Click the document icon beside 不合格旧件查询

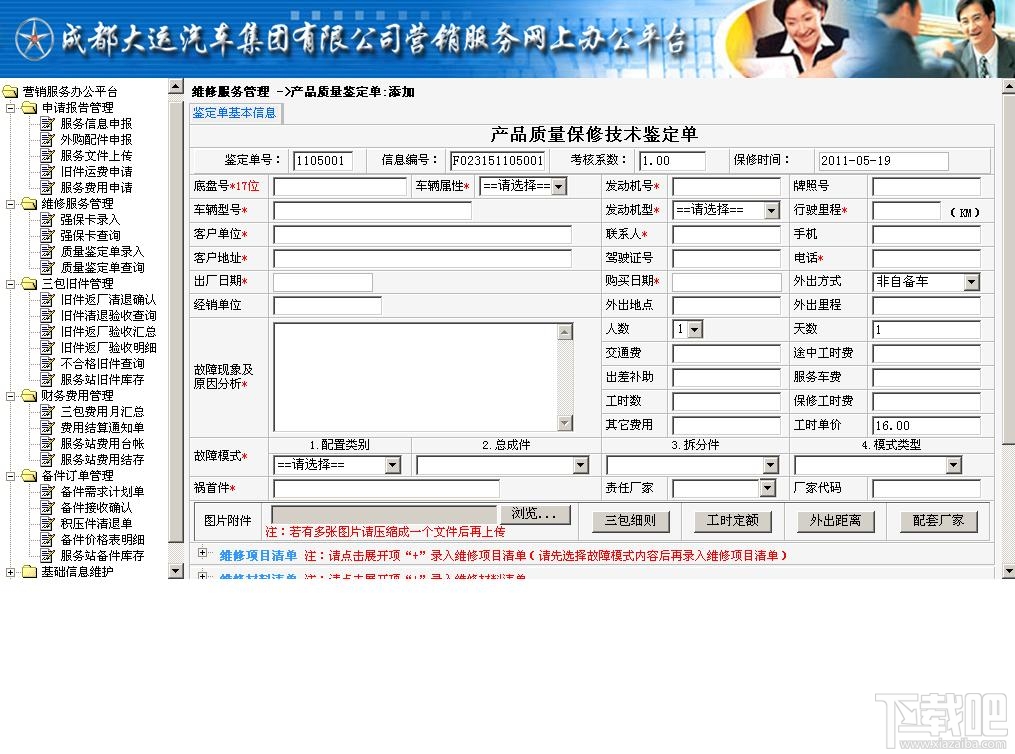tap(47, 364)
